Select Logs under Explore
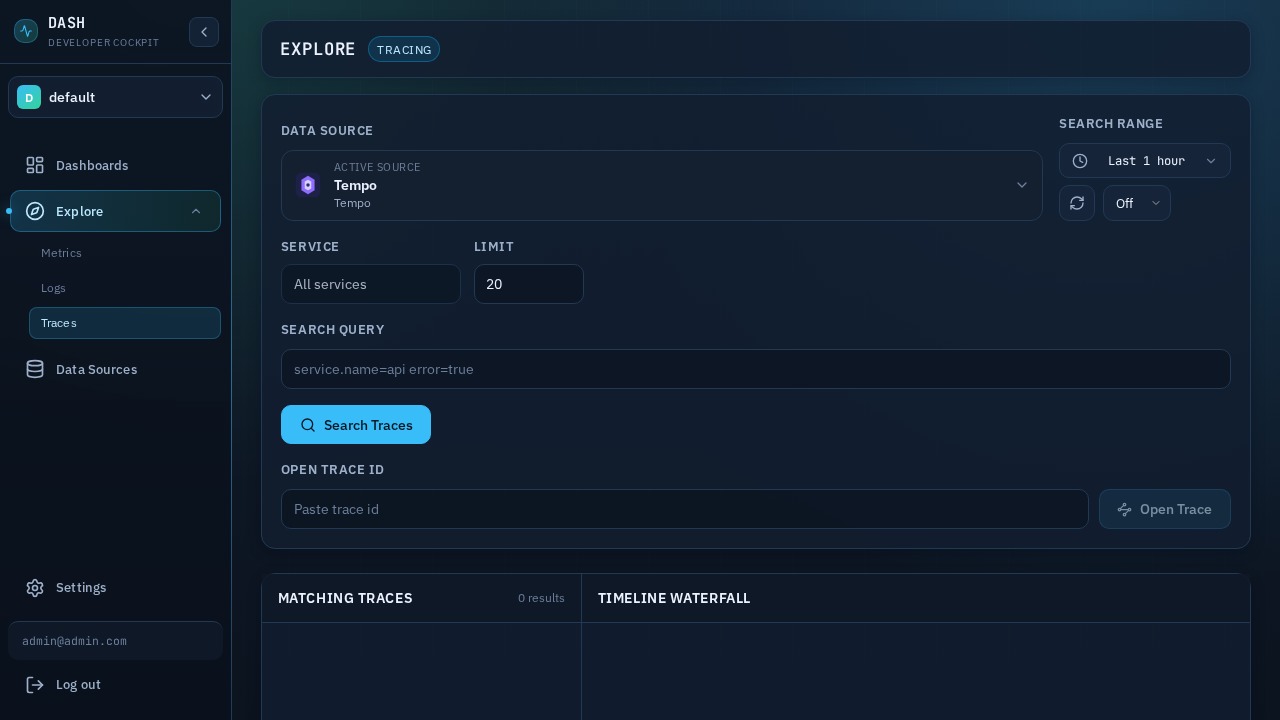The height and width of the screenshot is (720, 1280). pyautogui.click(x=53, y=288)
